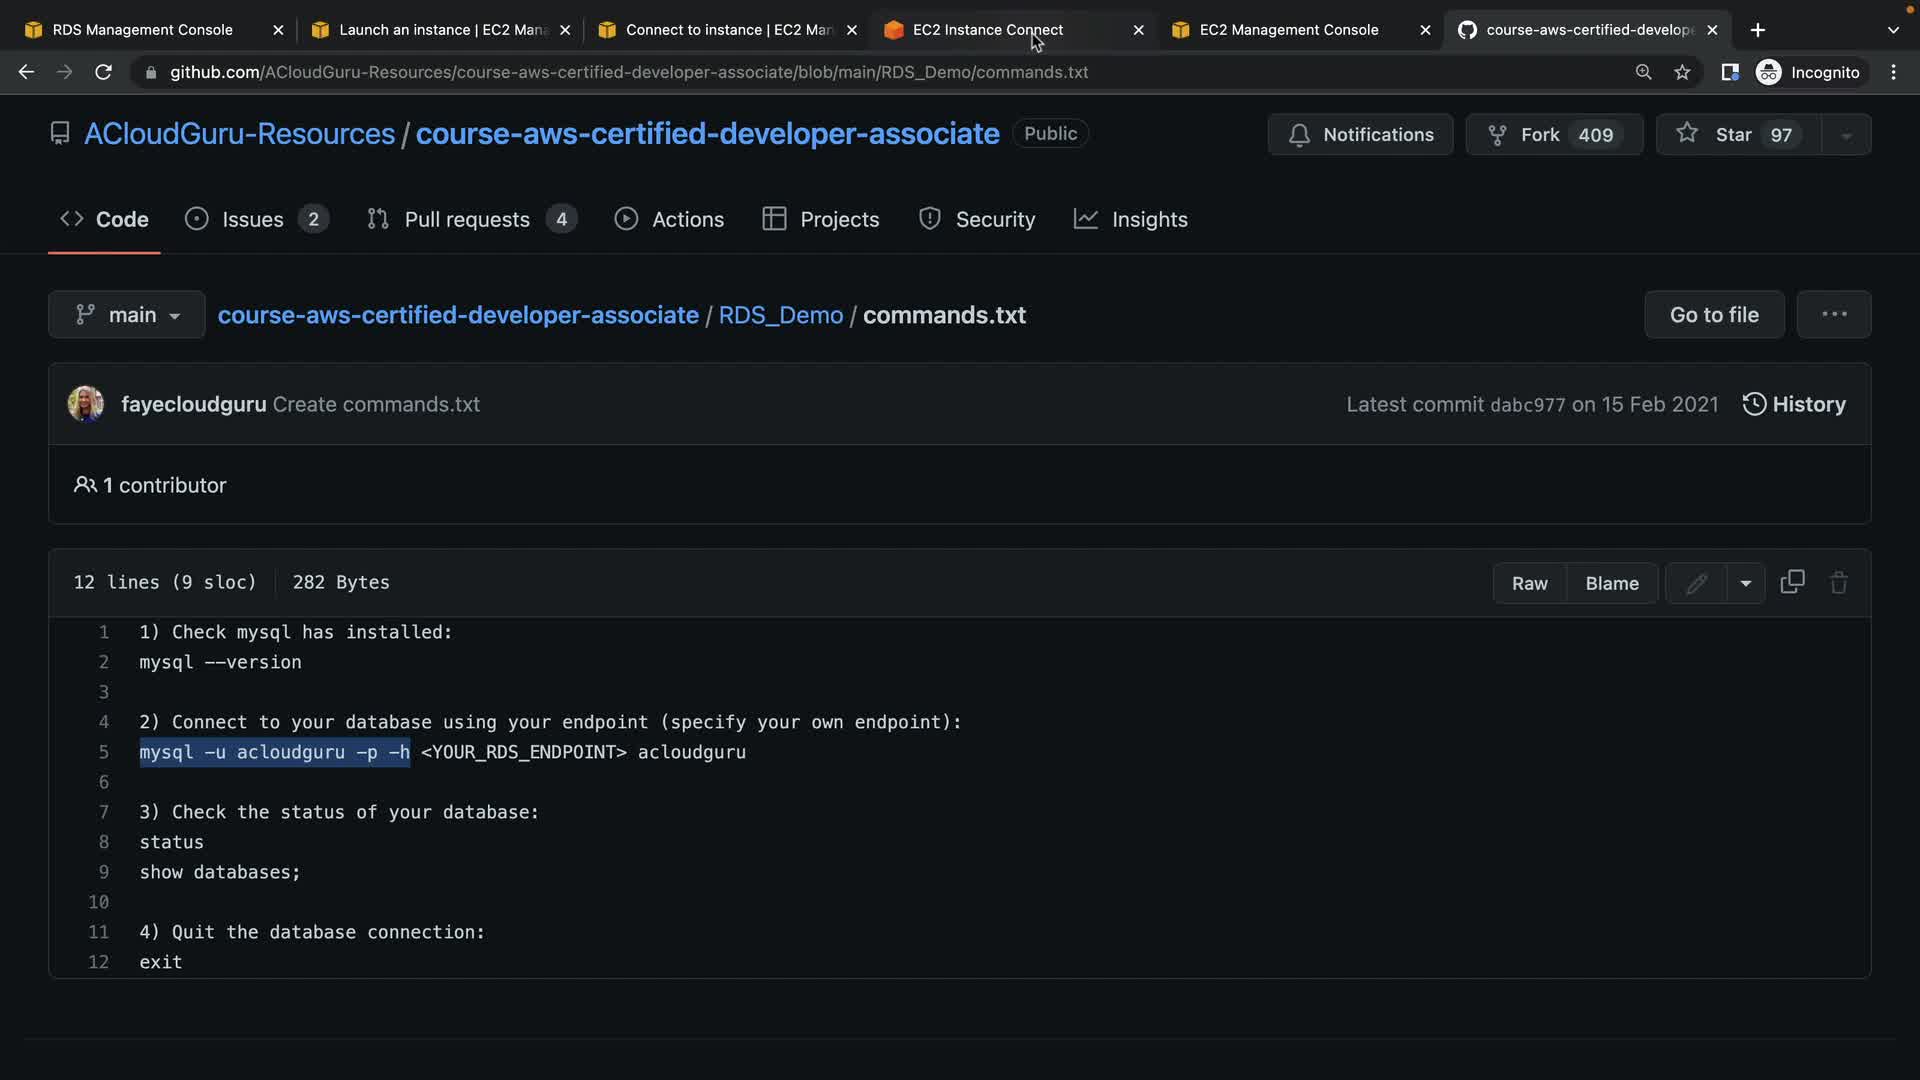Click the Go to file button
This screenshot has width=1920, height=1080.
click(1713, 315)
